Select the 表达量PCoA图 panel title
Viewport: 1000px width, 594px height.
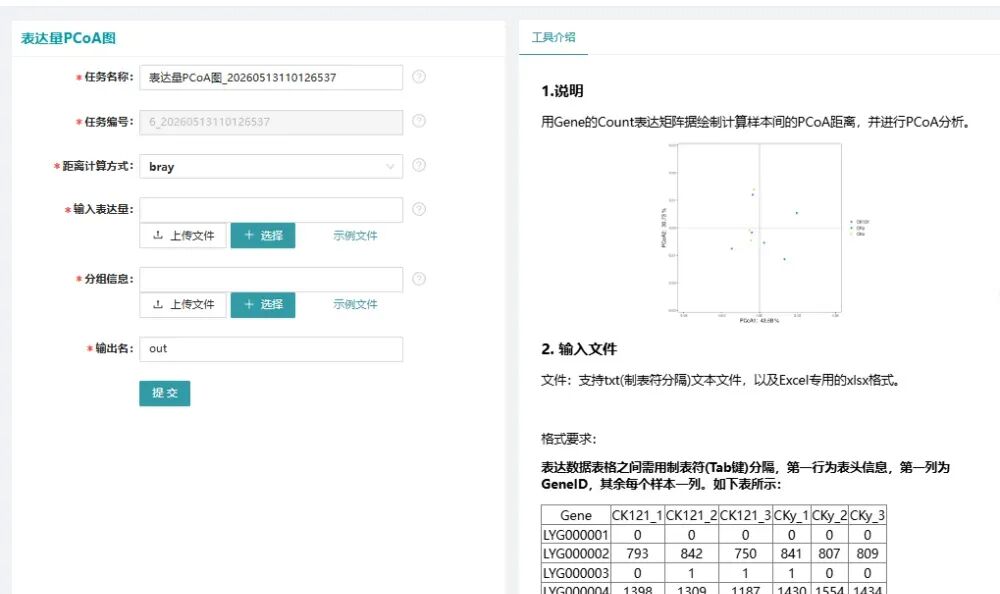pyautogui.click(x=68, y=38)
